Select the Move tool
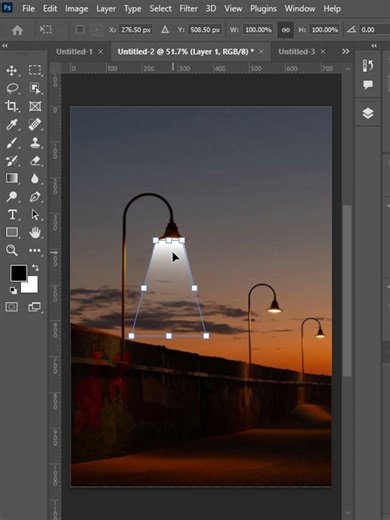Viewport: 390px width, 520px height. (12, 70)
